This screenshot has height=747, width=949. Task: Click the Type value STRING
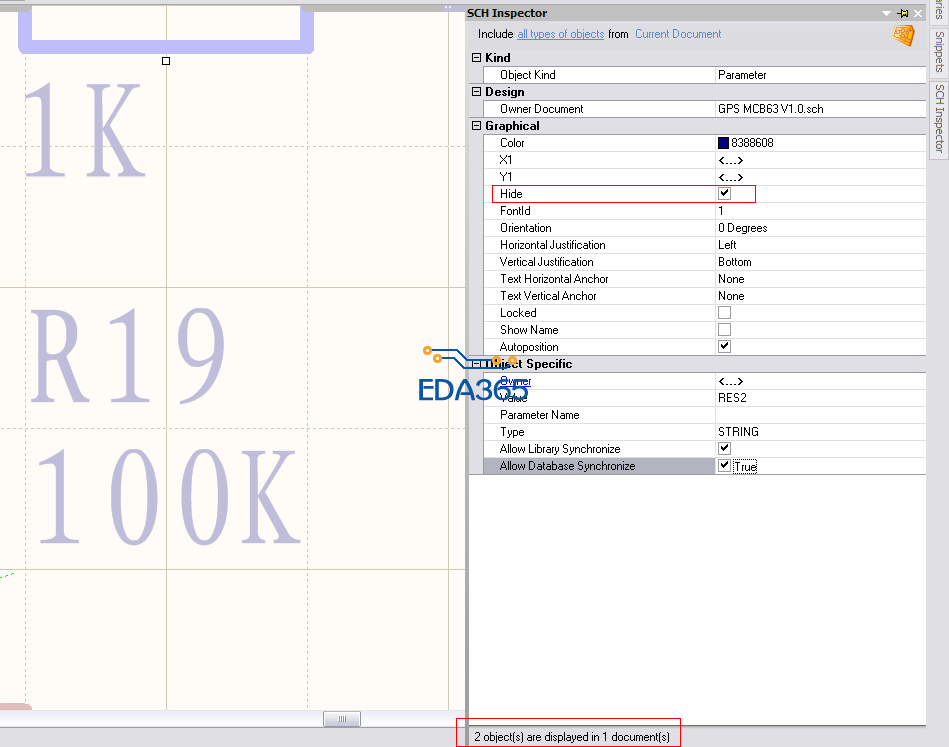[820, 432]
